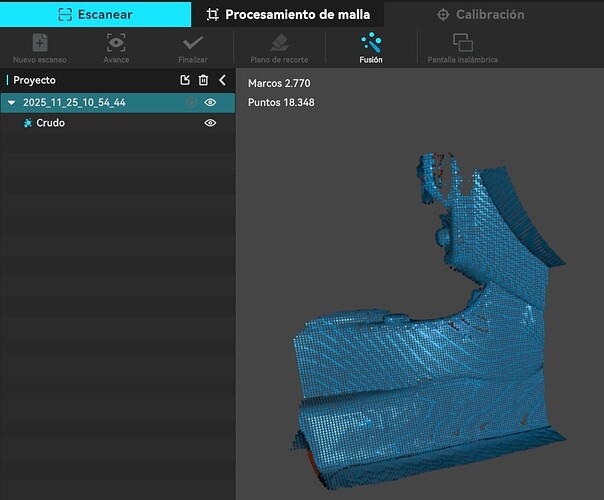This screenshot has height=500, width=604.
Task: Open the Procesamiento de malla tab
Action: point(287,14)
